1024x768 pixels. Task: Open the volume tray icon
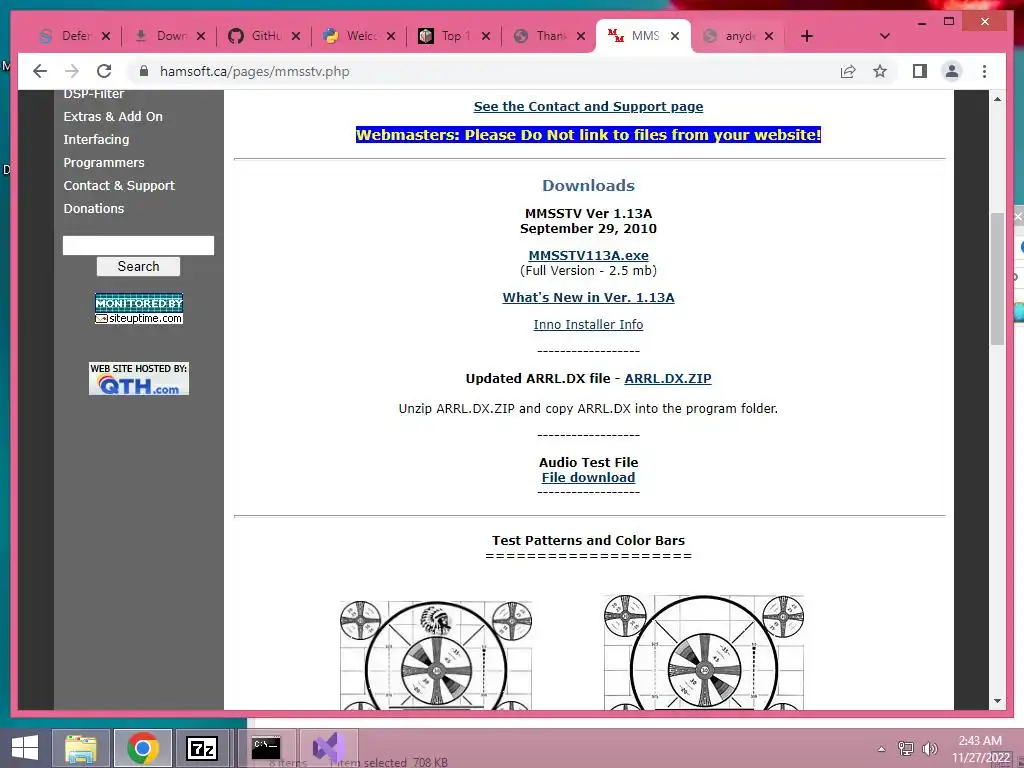click(x=929, y=749)
